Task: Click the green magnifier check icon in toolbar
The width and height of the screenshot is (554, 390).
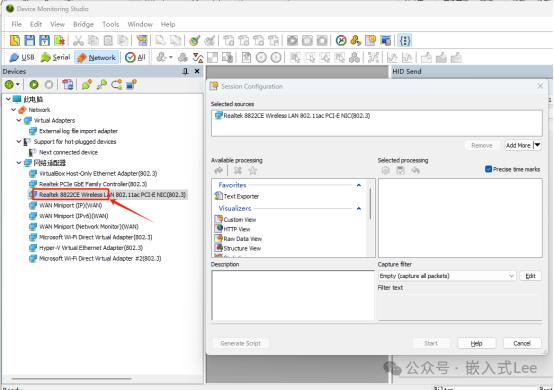Action: click(x=195, y=41)
